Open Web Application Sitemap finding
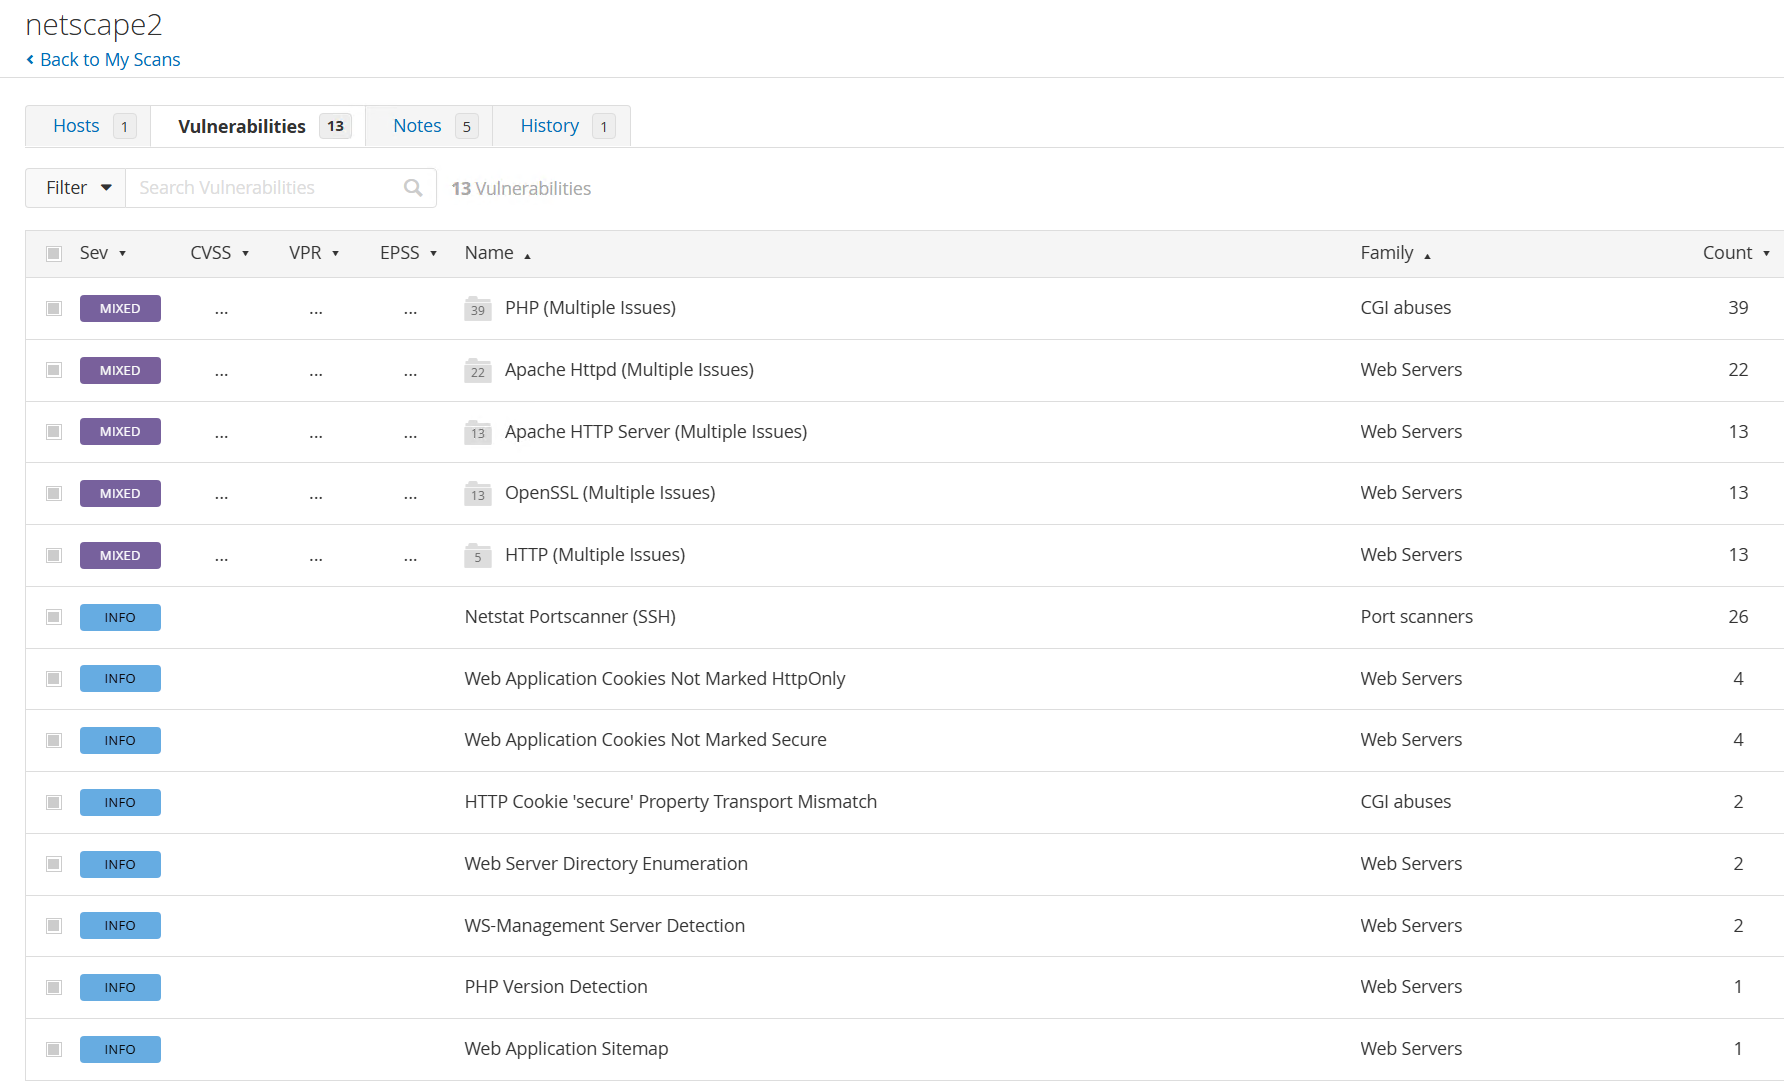 click(566, 1049)
